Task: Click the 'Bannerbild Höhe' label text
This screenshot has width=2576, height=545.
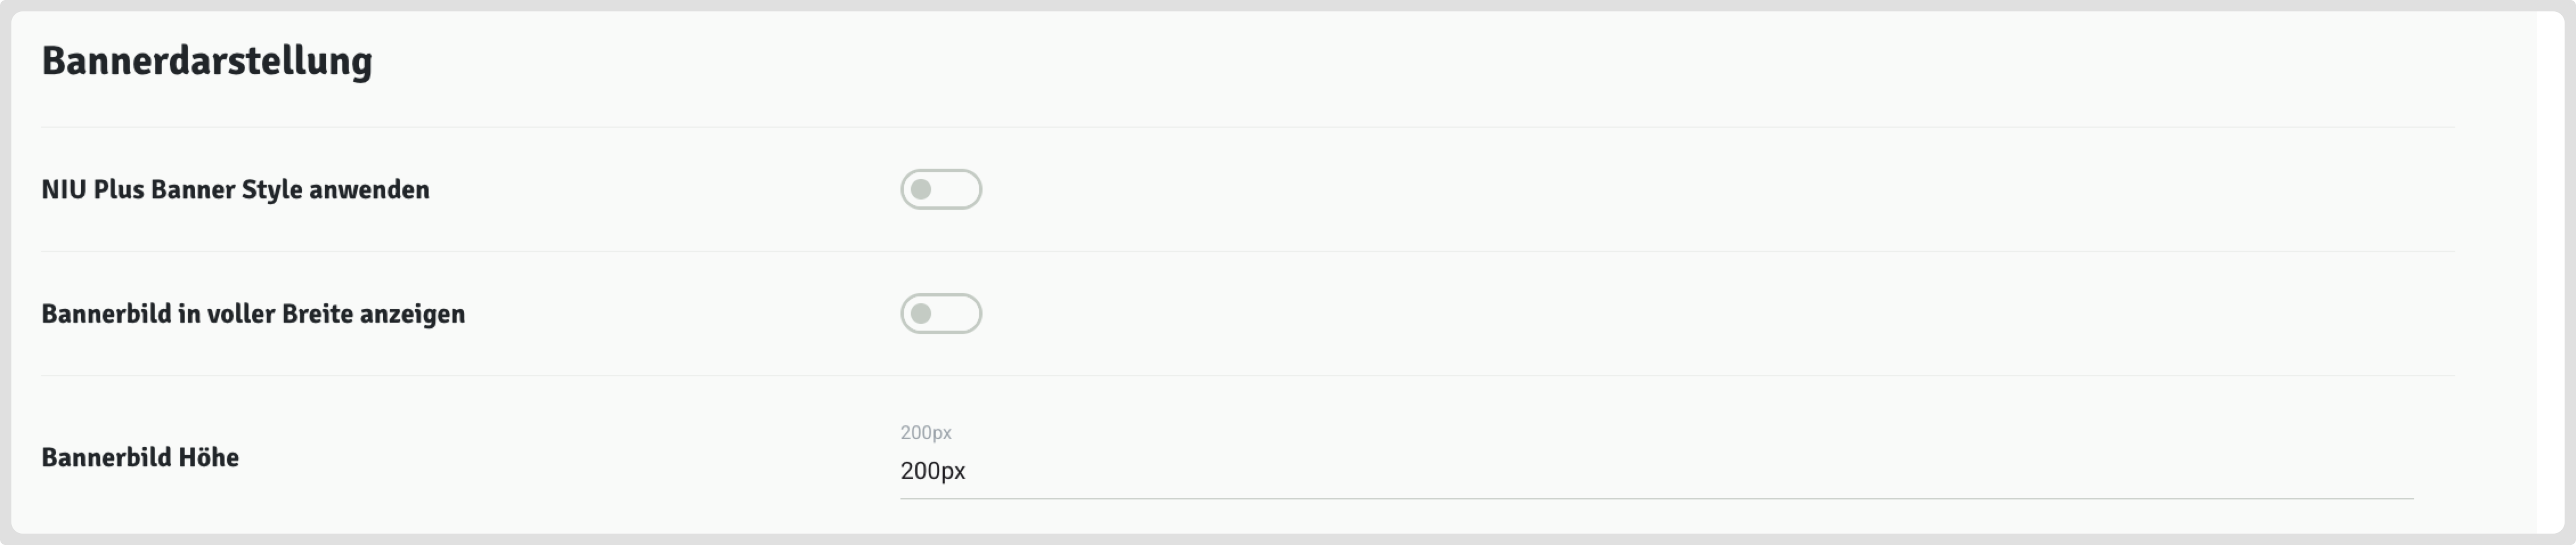Action: click(x=140, y=458)
